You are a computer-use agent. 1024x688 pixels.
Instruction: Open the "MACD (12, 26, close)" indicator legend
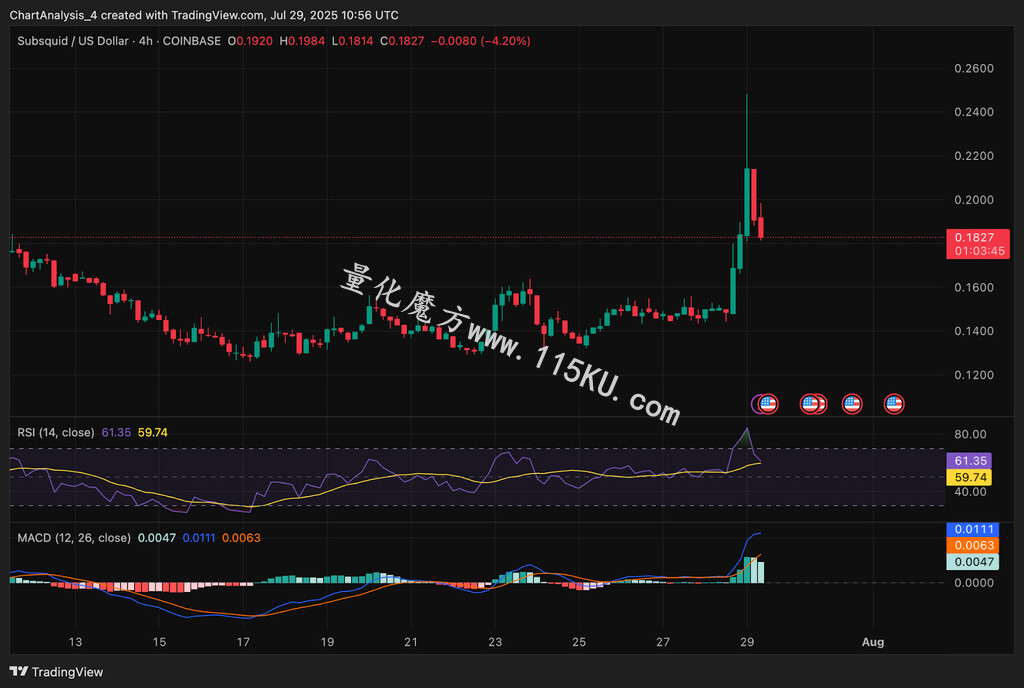coord(74,538)
